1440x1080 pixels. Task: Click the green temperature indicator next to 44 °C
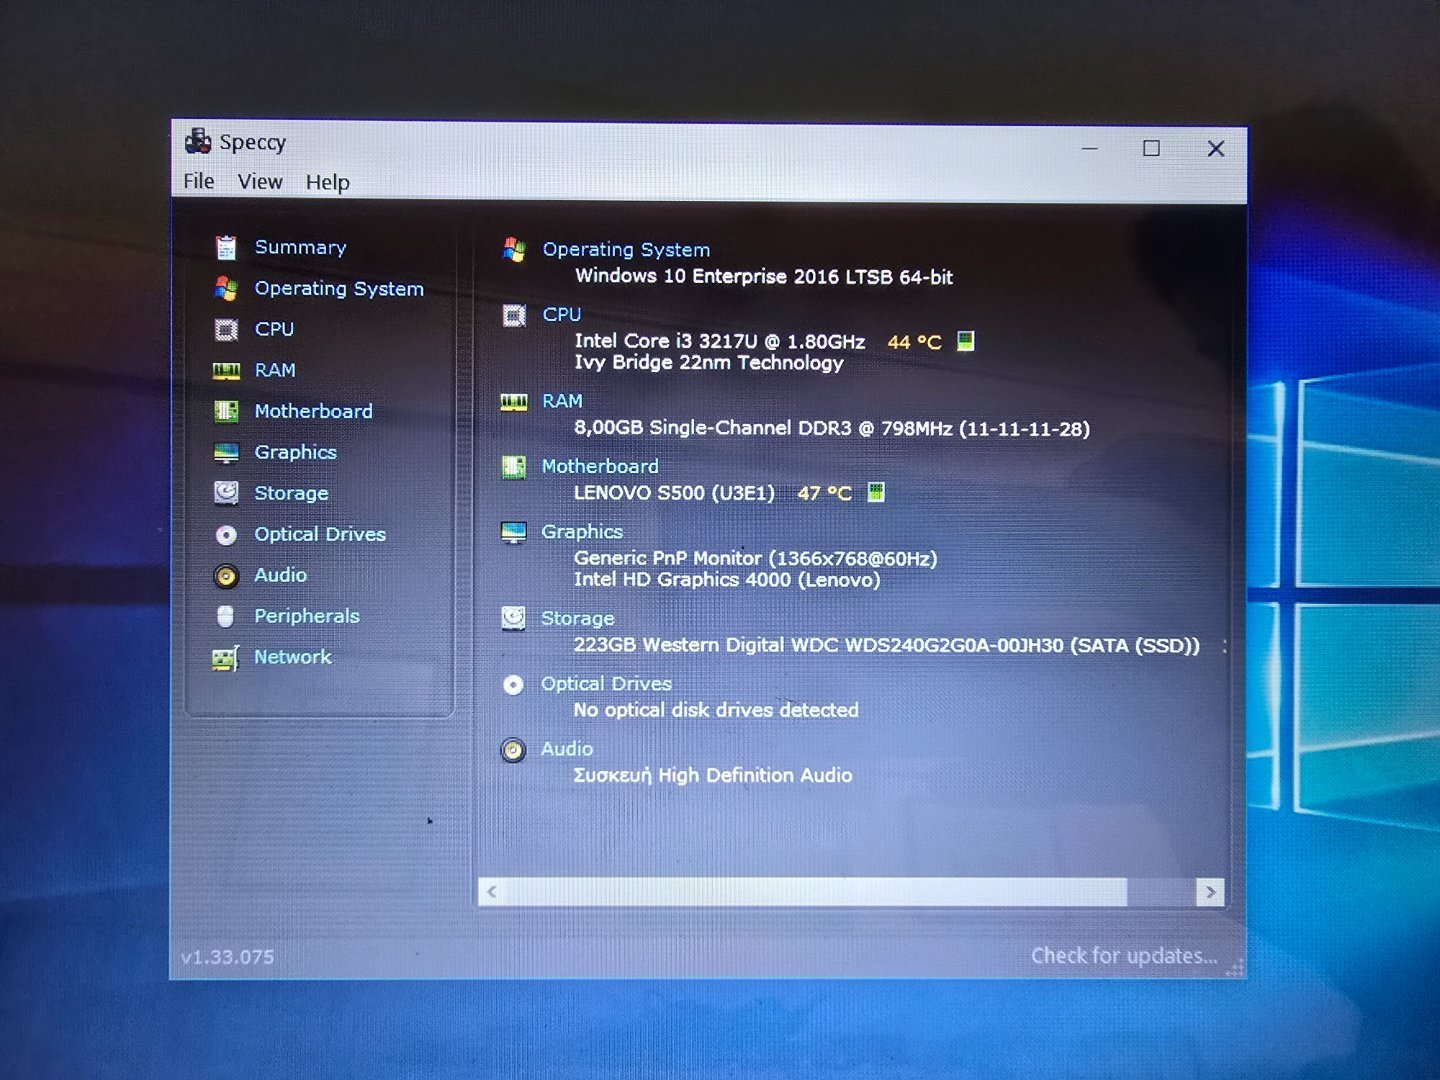[x=965, y=341]
